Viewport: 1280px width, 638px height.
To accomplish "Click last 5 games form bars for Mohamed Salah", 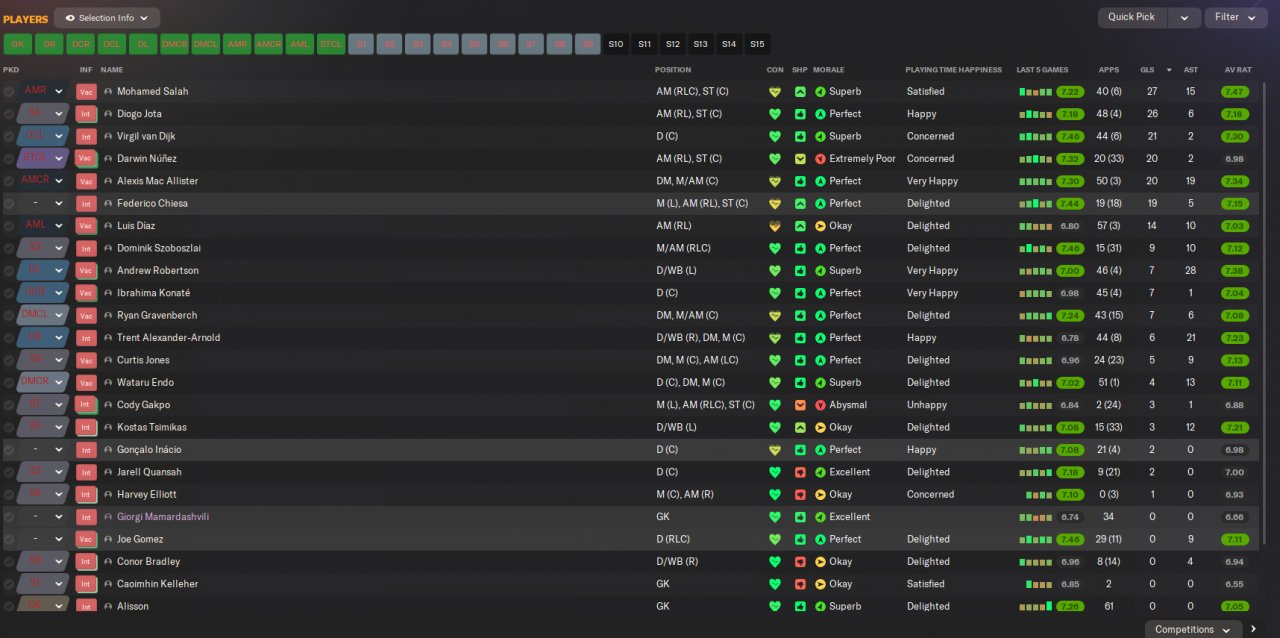I will pyautogui.click(x=1036, y=92).
